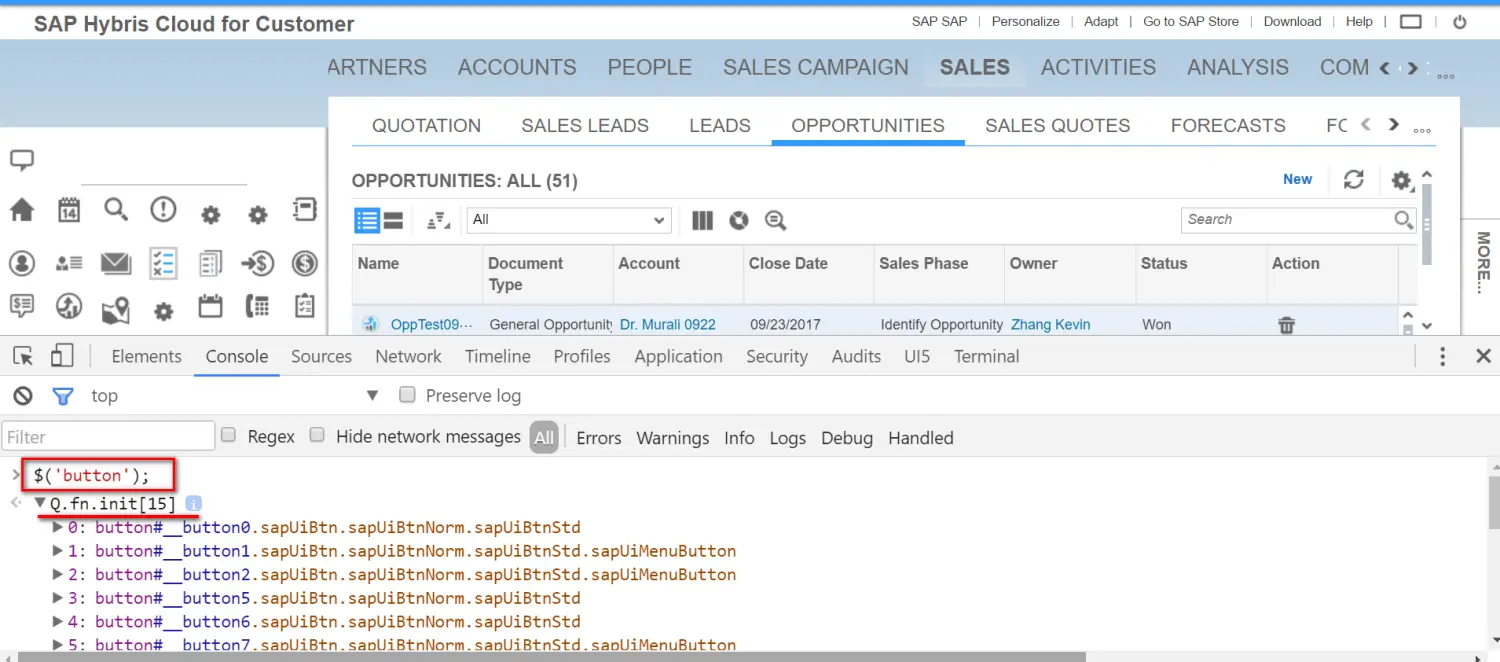The height and width of the screenshot is (662, 1500).
Task: Expand the button#__button5 entry
Action: pos(57,598)
